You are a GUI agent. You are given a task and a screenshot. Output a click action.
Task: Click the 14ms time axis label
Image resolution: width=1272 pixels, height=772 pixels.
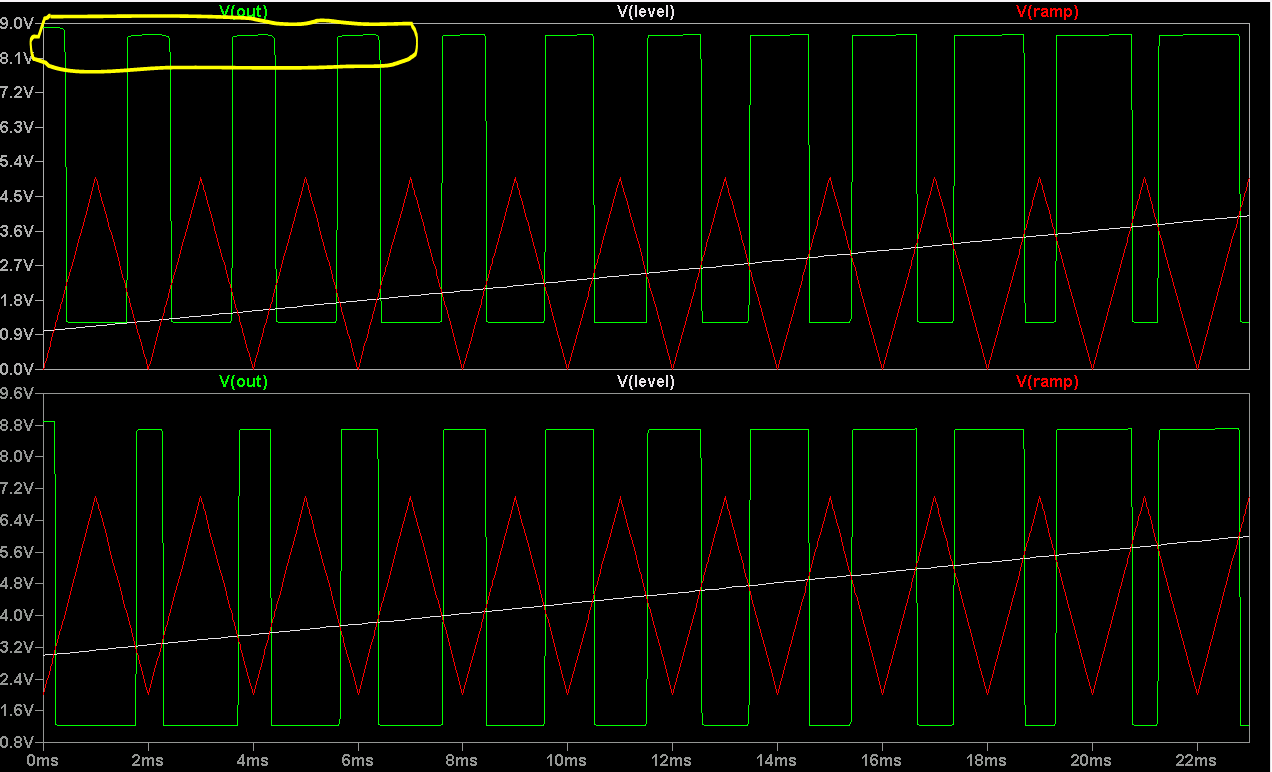[777, 761]
